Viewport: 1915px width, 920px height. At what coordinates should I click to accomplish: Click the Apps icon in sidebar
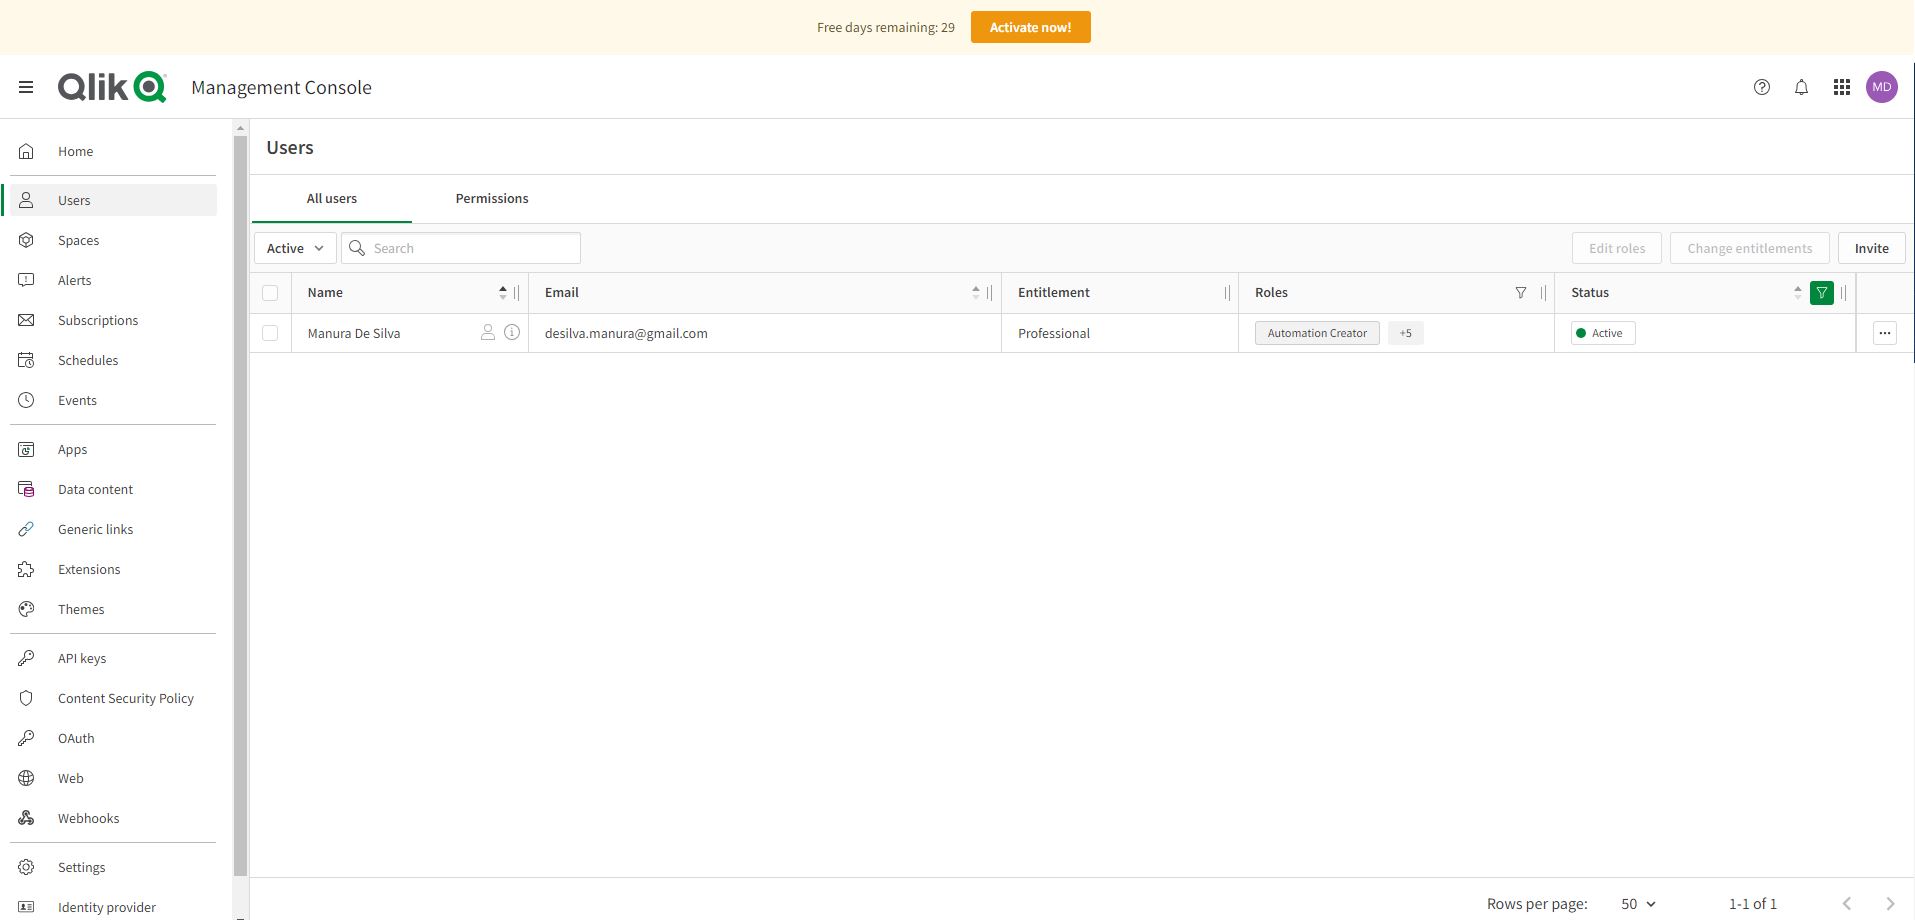coord(27,449)
